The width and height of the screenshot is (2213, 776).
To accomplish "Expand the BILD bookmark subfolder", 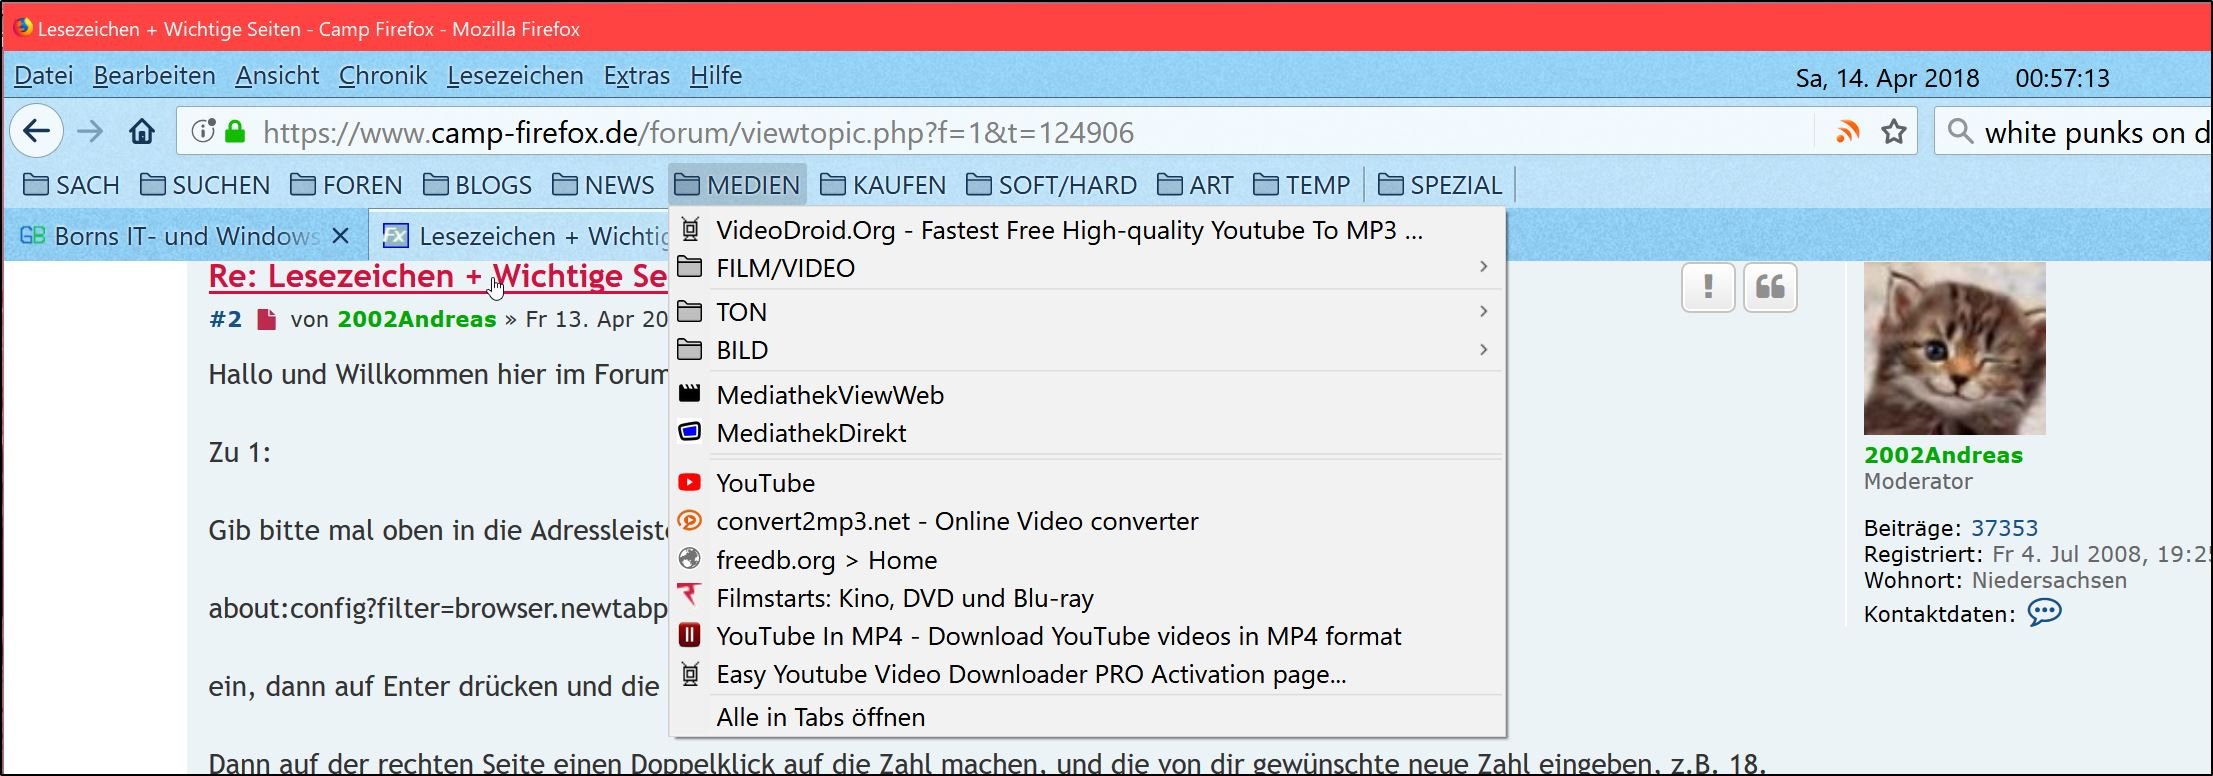I will [x=1087, y=350].
